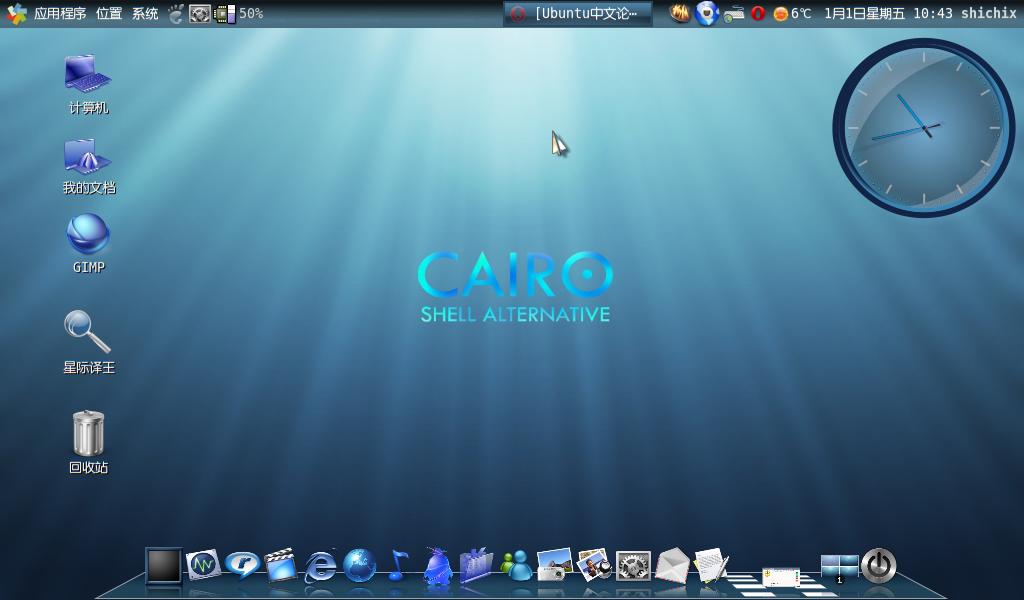Click the workspace switcher in dock

(839, 567)
